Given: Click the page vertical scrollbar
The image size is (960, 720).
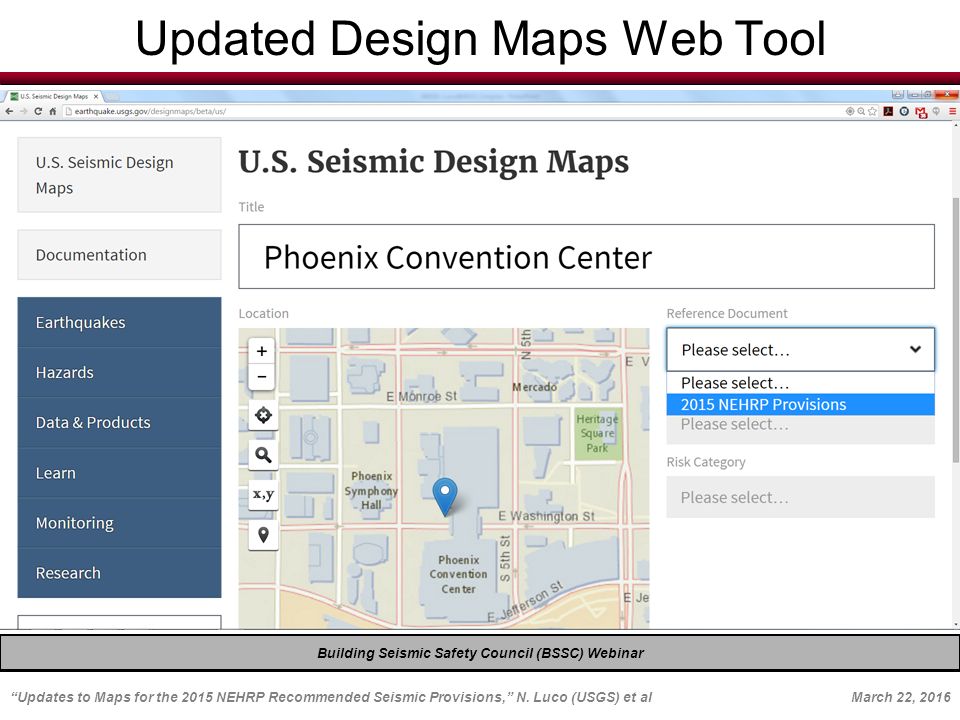Looking at the screenshot, I should coord(956,331).
